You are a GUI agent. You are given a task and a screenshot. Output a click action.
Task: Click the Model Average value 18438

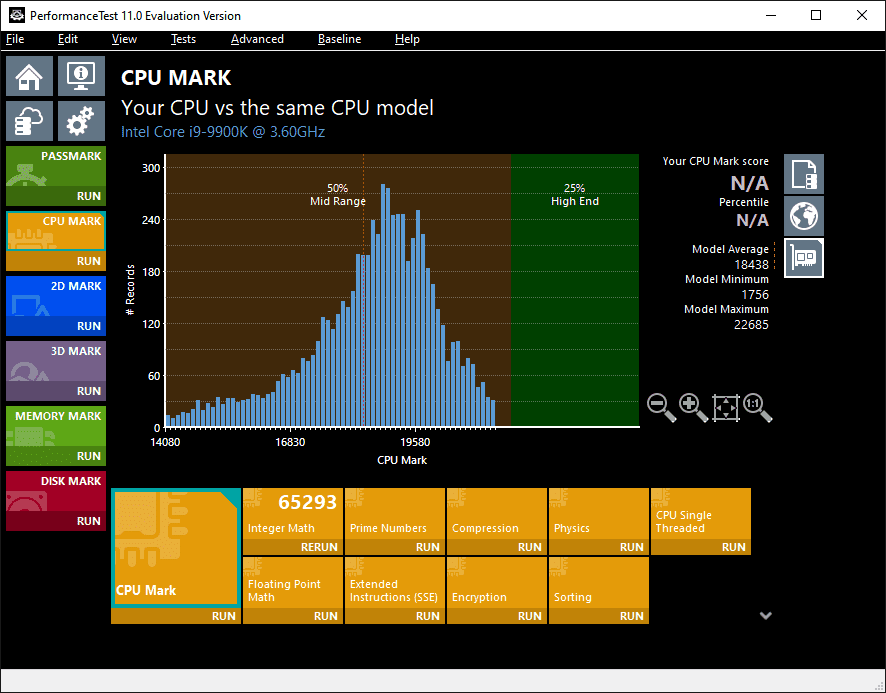pyautogui.click(x=751, y=265)
